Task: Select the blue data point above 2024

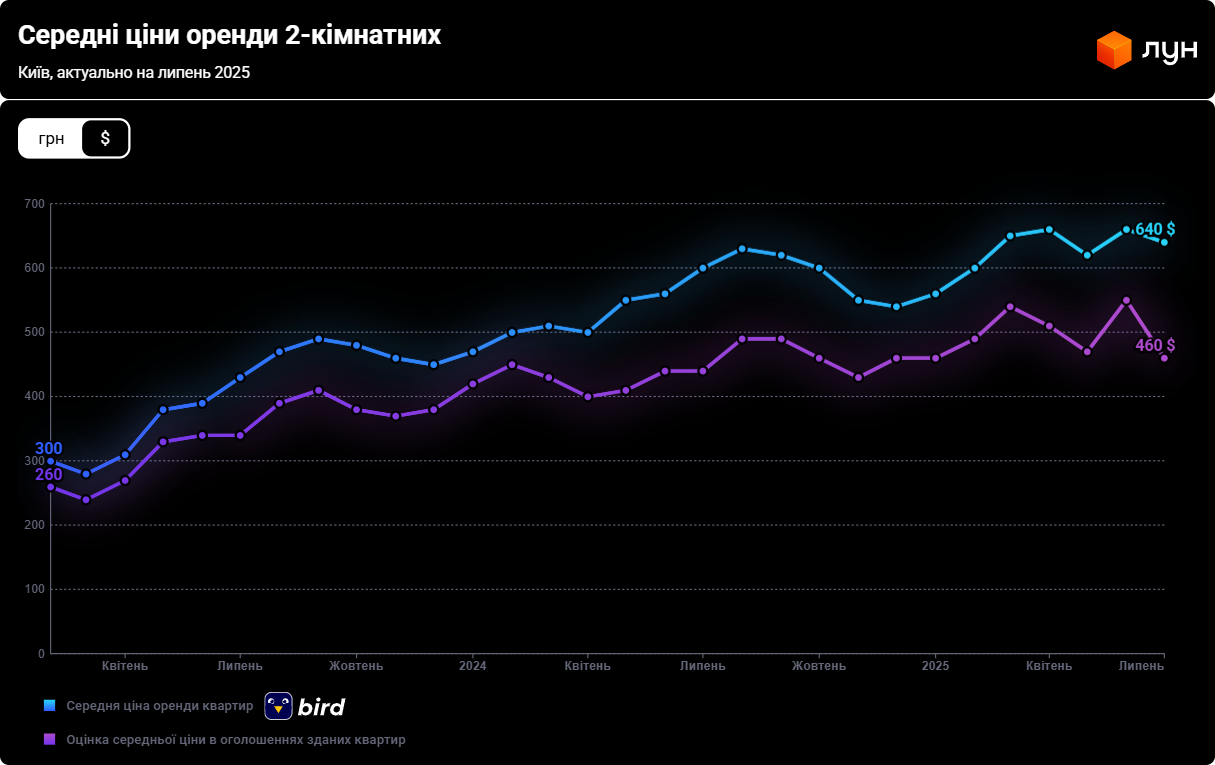Action: 473,352
